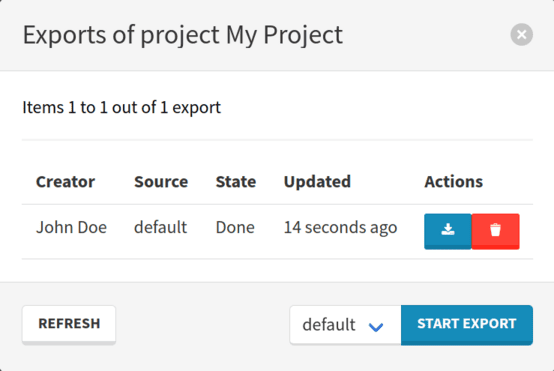Click the Actions column header
The height and width of the screenshot is (371, 554).
[x=453, y=182]
